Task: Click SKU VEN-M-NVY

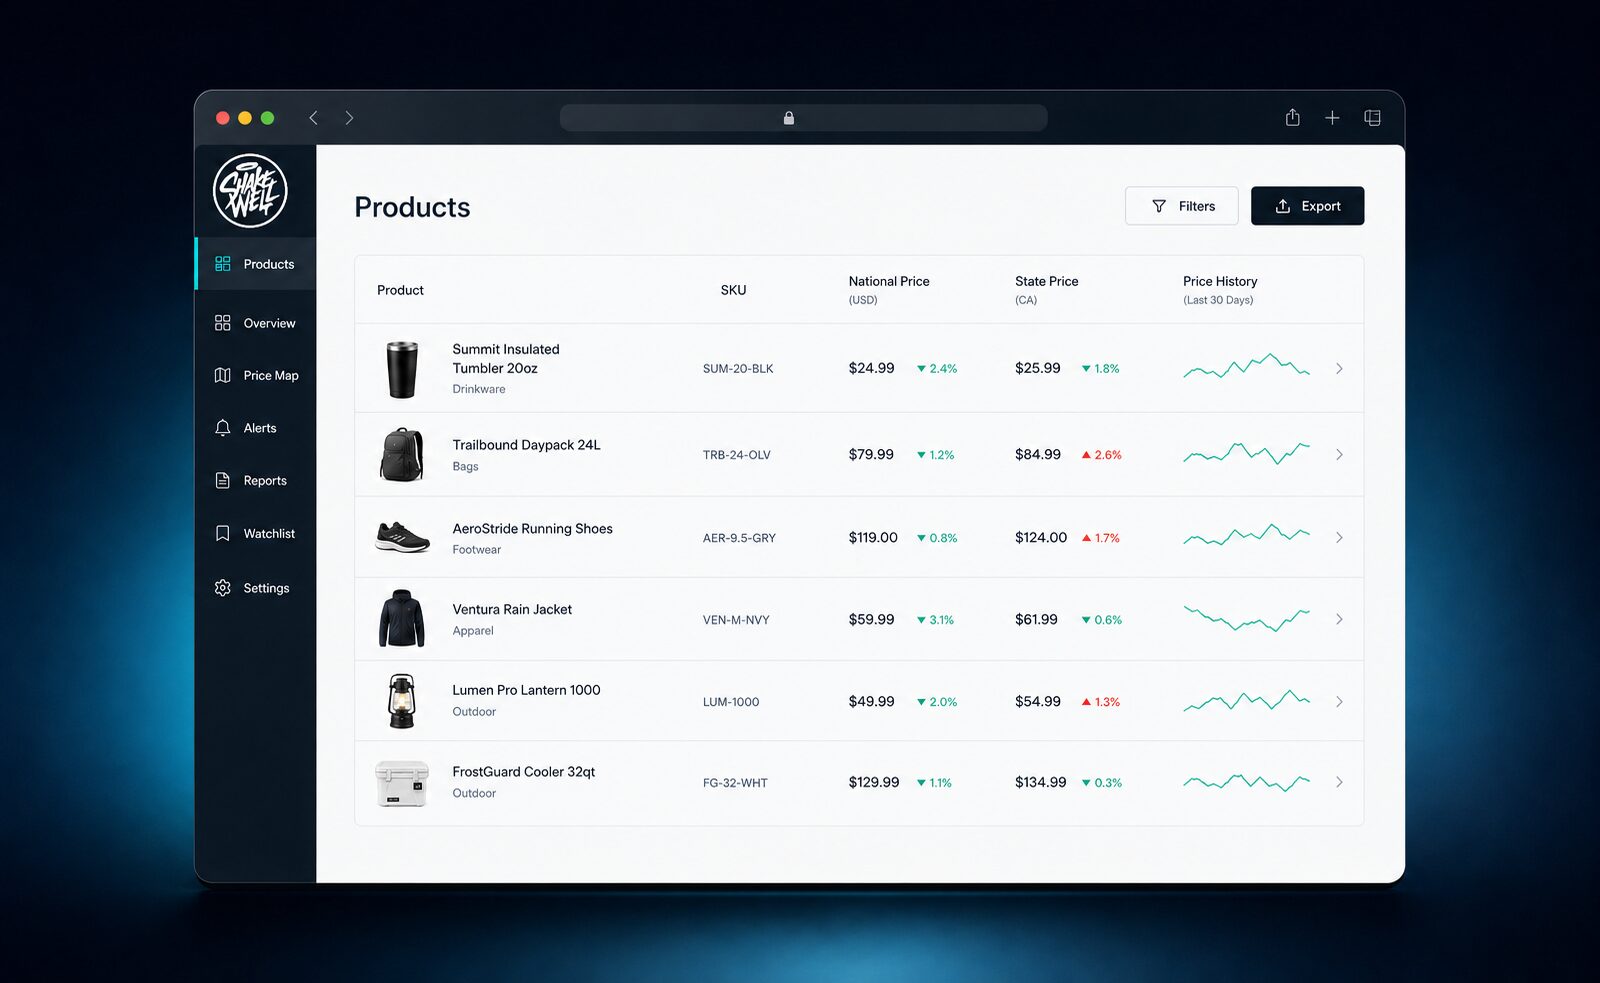Action: (736, 620)
